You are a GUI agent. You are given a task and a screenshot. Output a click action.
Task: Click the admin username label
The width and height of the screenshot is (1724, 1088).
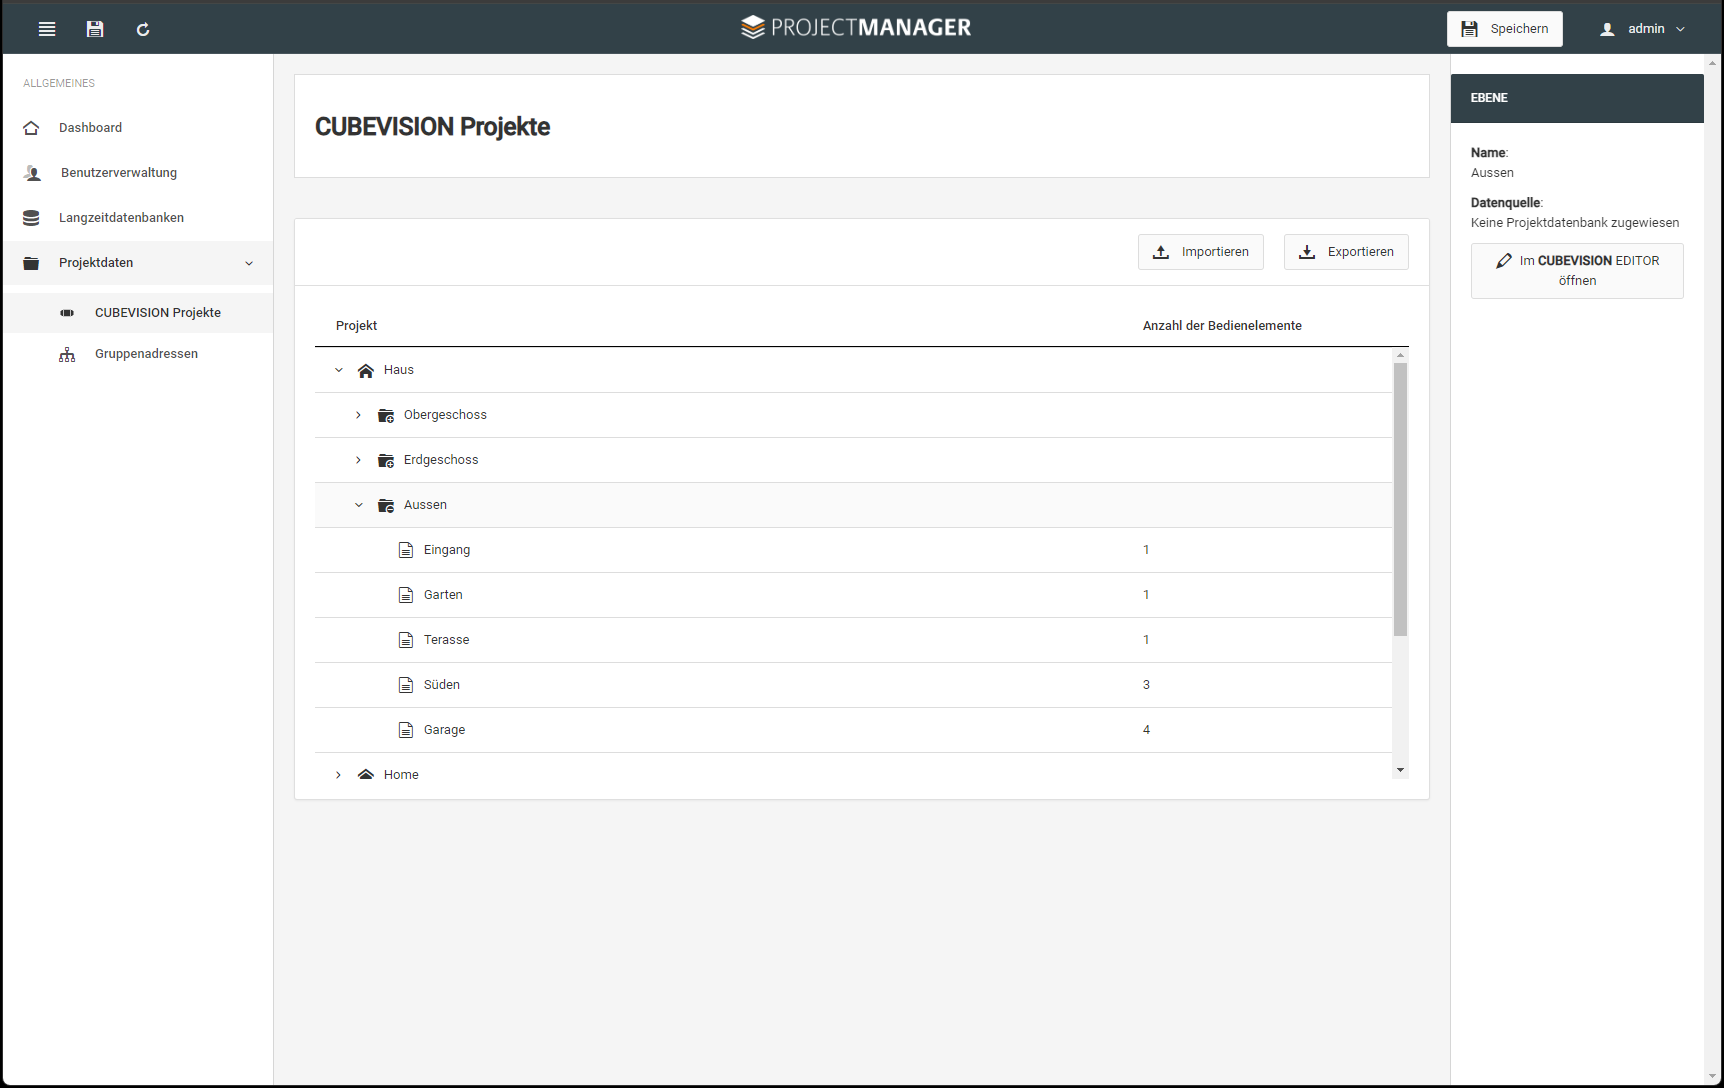tap(1646, 29)
